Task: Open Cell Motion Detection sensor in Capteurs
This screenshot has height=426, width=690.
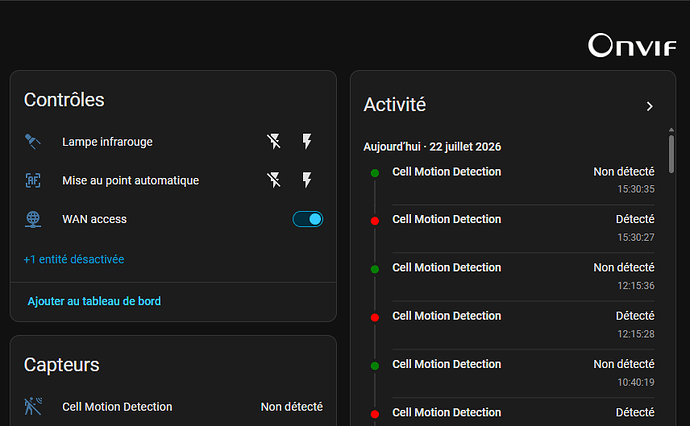Action: (x=173, y=407)
